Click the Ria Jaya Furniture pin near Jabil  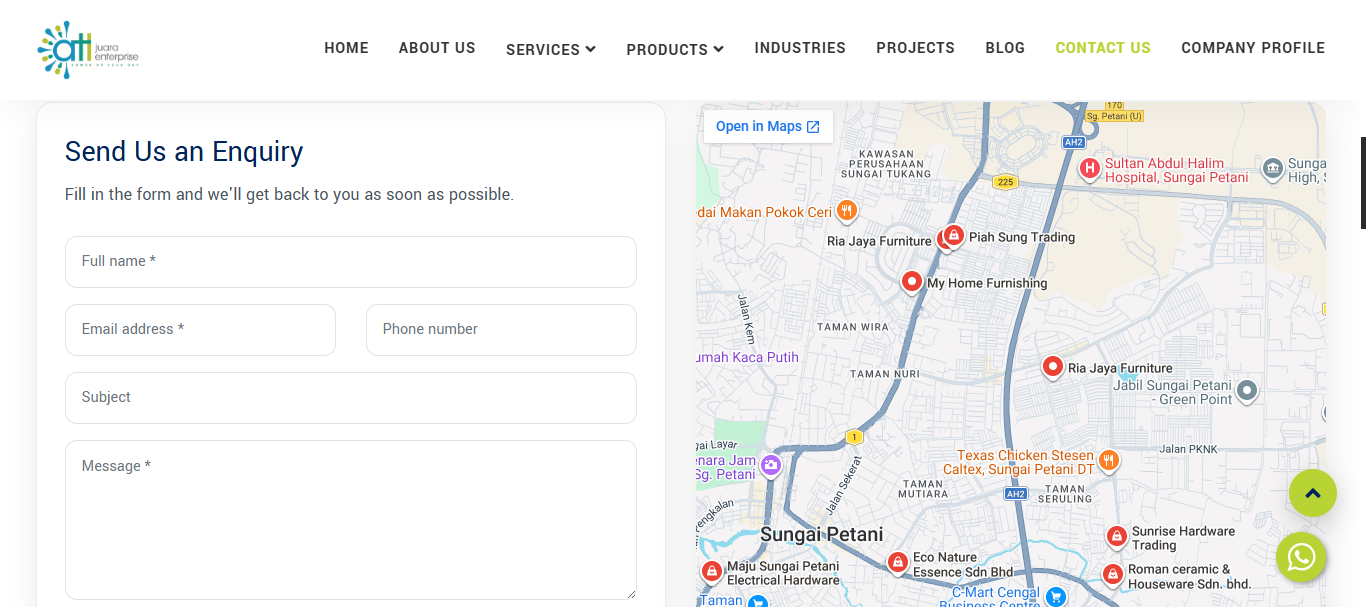coord(1052,367)
